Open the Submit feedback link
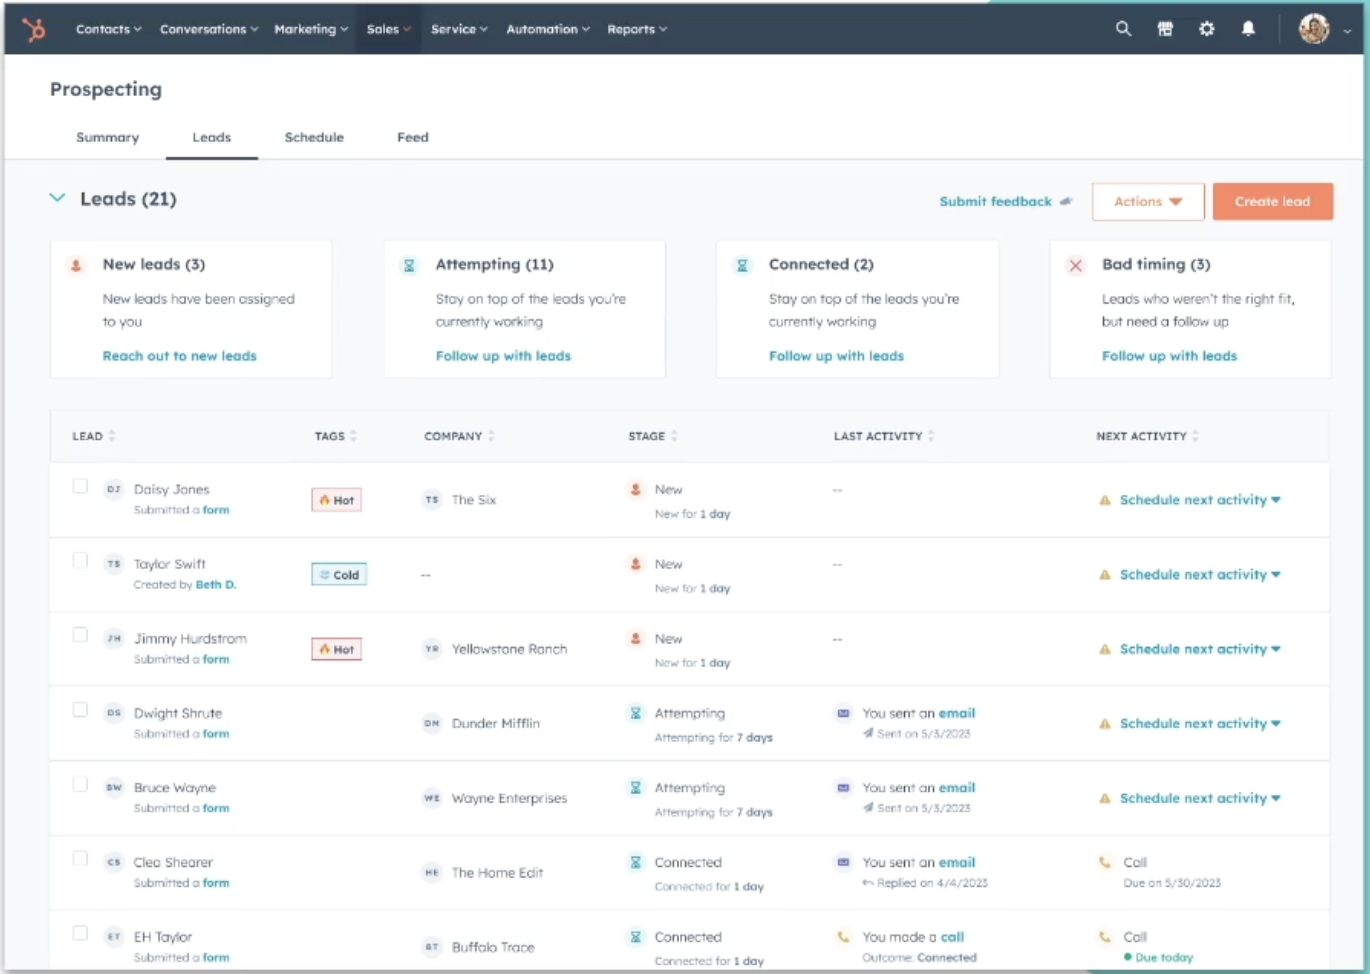The image size is (1370, 974). 995,202
